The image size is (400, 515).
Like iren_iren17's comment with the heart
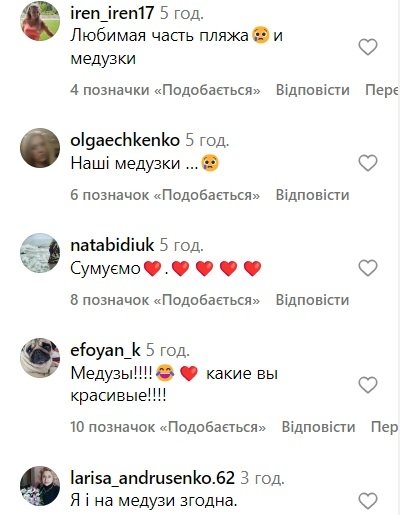tap(368, 47)
